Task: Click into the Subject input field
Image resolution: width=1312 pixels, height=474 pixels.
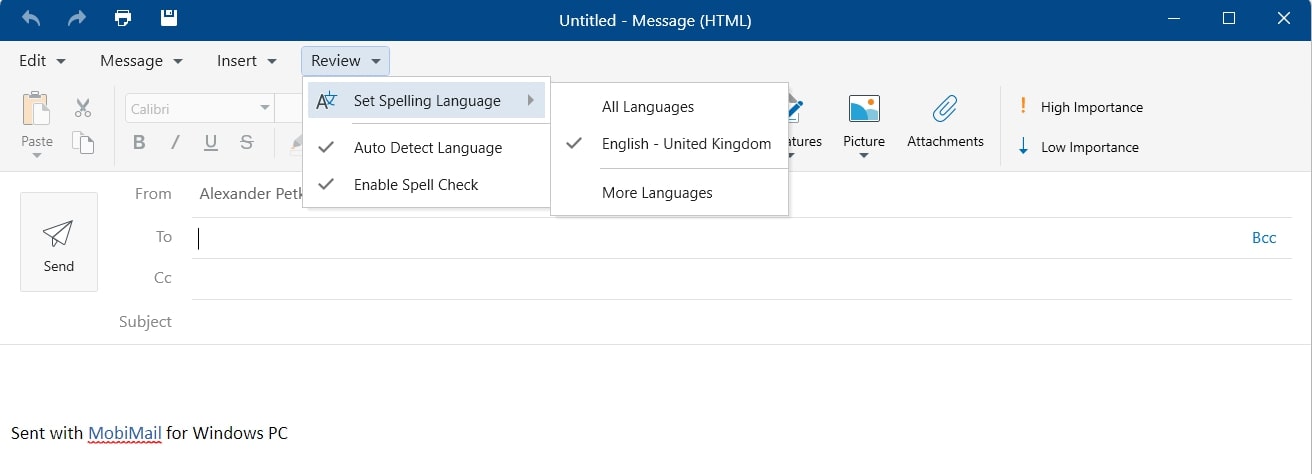Action: [700, 322]
